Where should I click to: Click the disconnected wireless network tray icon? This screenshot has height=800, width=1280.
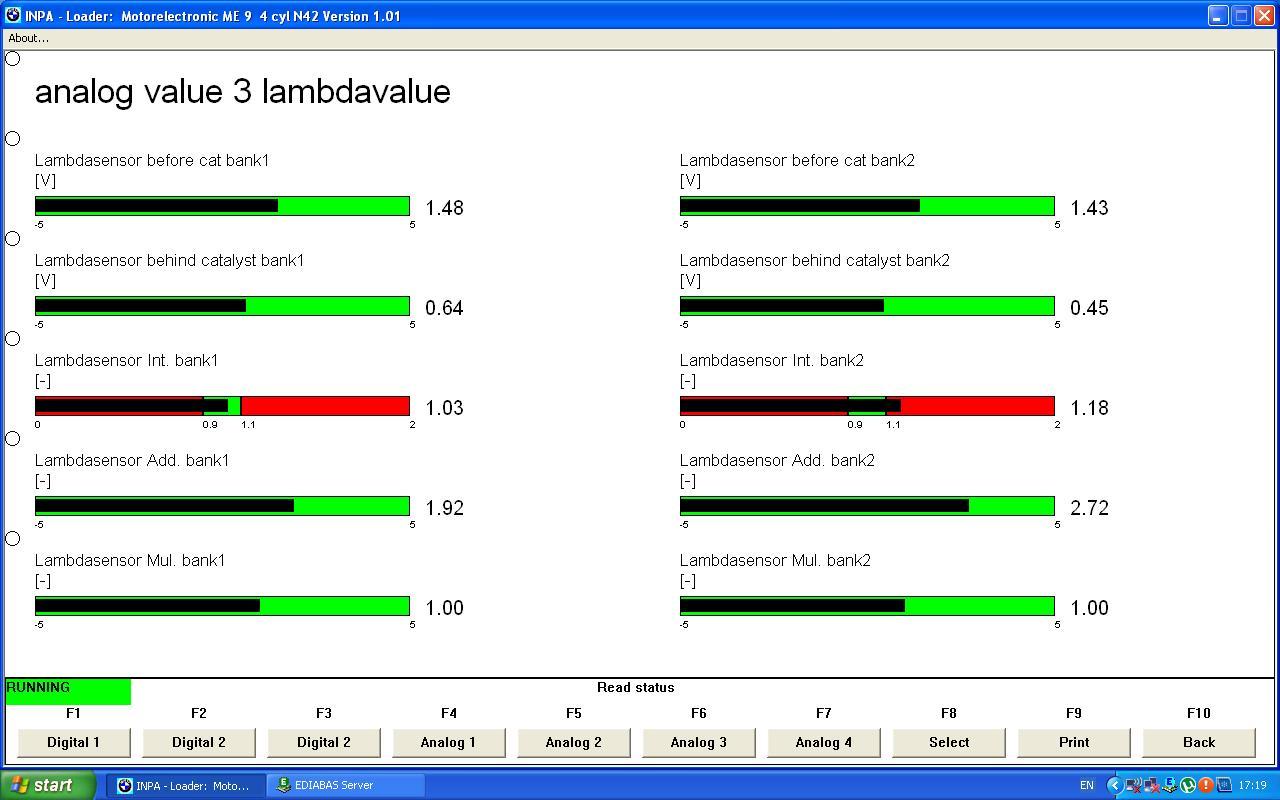click(x=1133, y=785)
